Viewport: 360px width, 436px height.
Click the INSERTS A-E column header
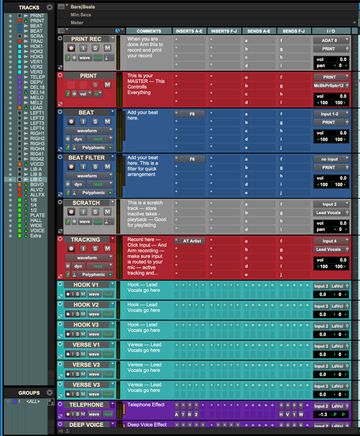point(189,31)
